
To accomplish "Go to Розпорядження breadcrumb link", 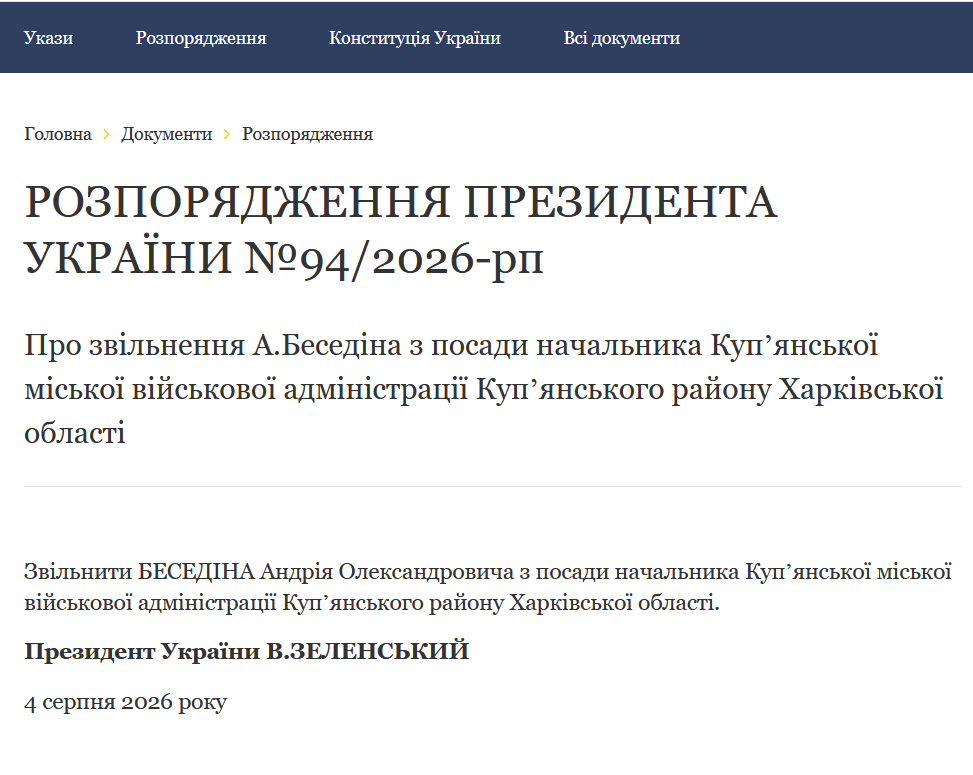I will [307, 134].
